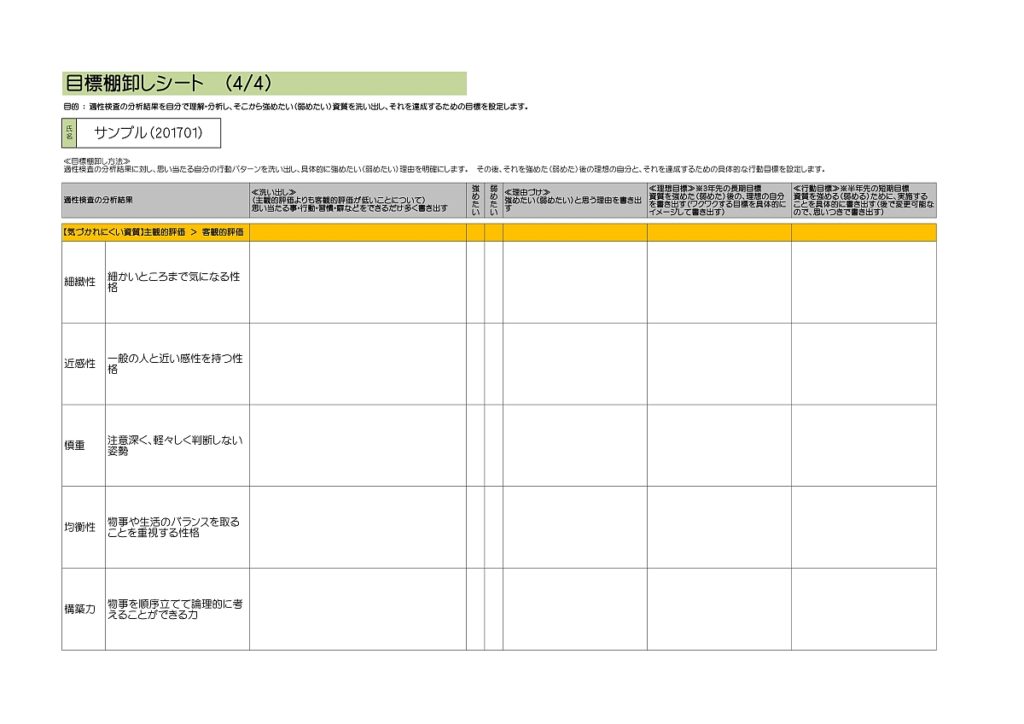Click the 弱めたい check cell for 構築力
The image size is (1024, 724).
[x=494, y=609]
